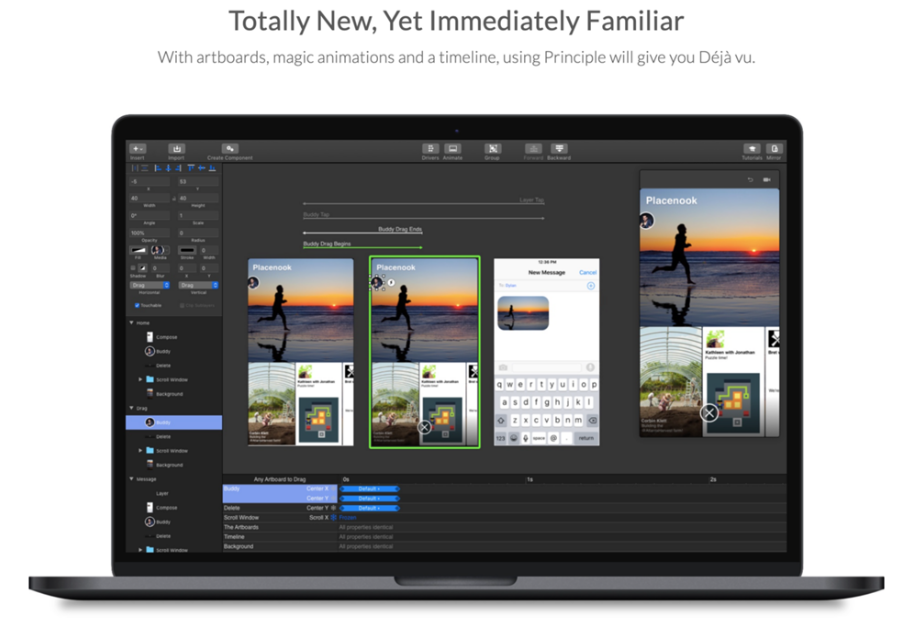Click the Import toolbar icon
This screenshot has height=634, width=920.
[177, 148]
